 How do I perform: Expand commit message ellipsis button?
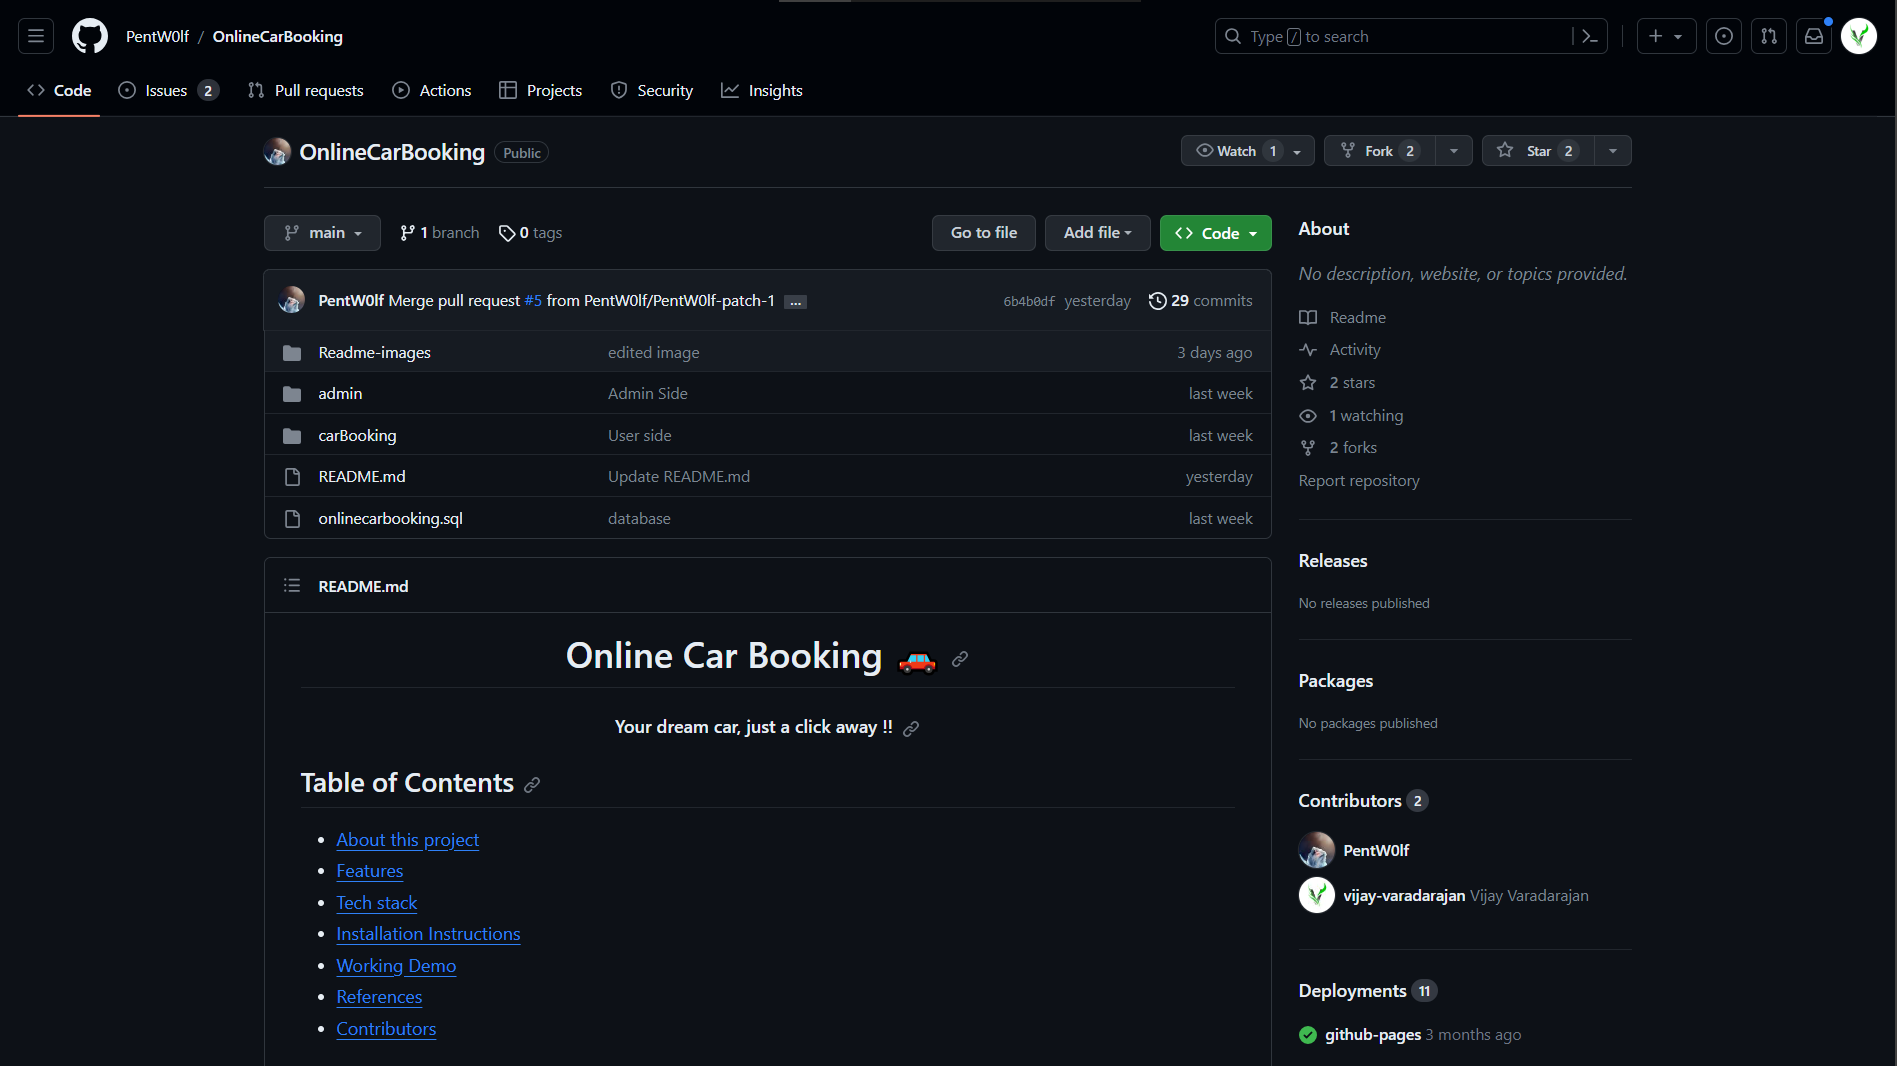795,302
